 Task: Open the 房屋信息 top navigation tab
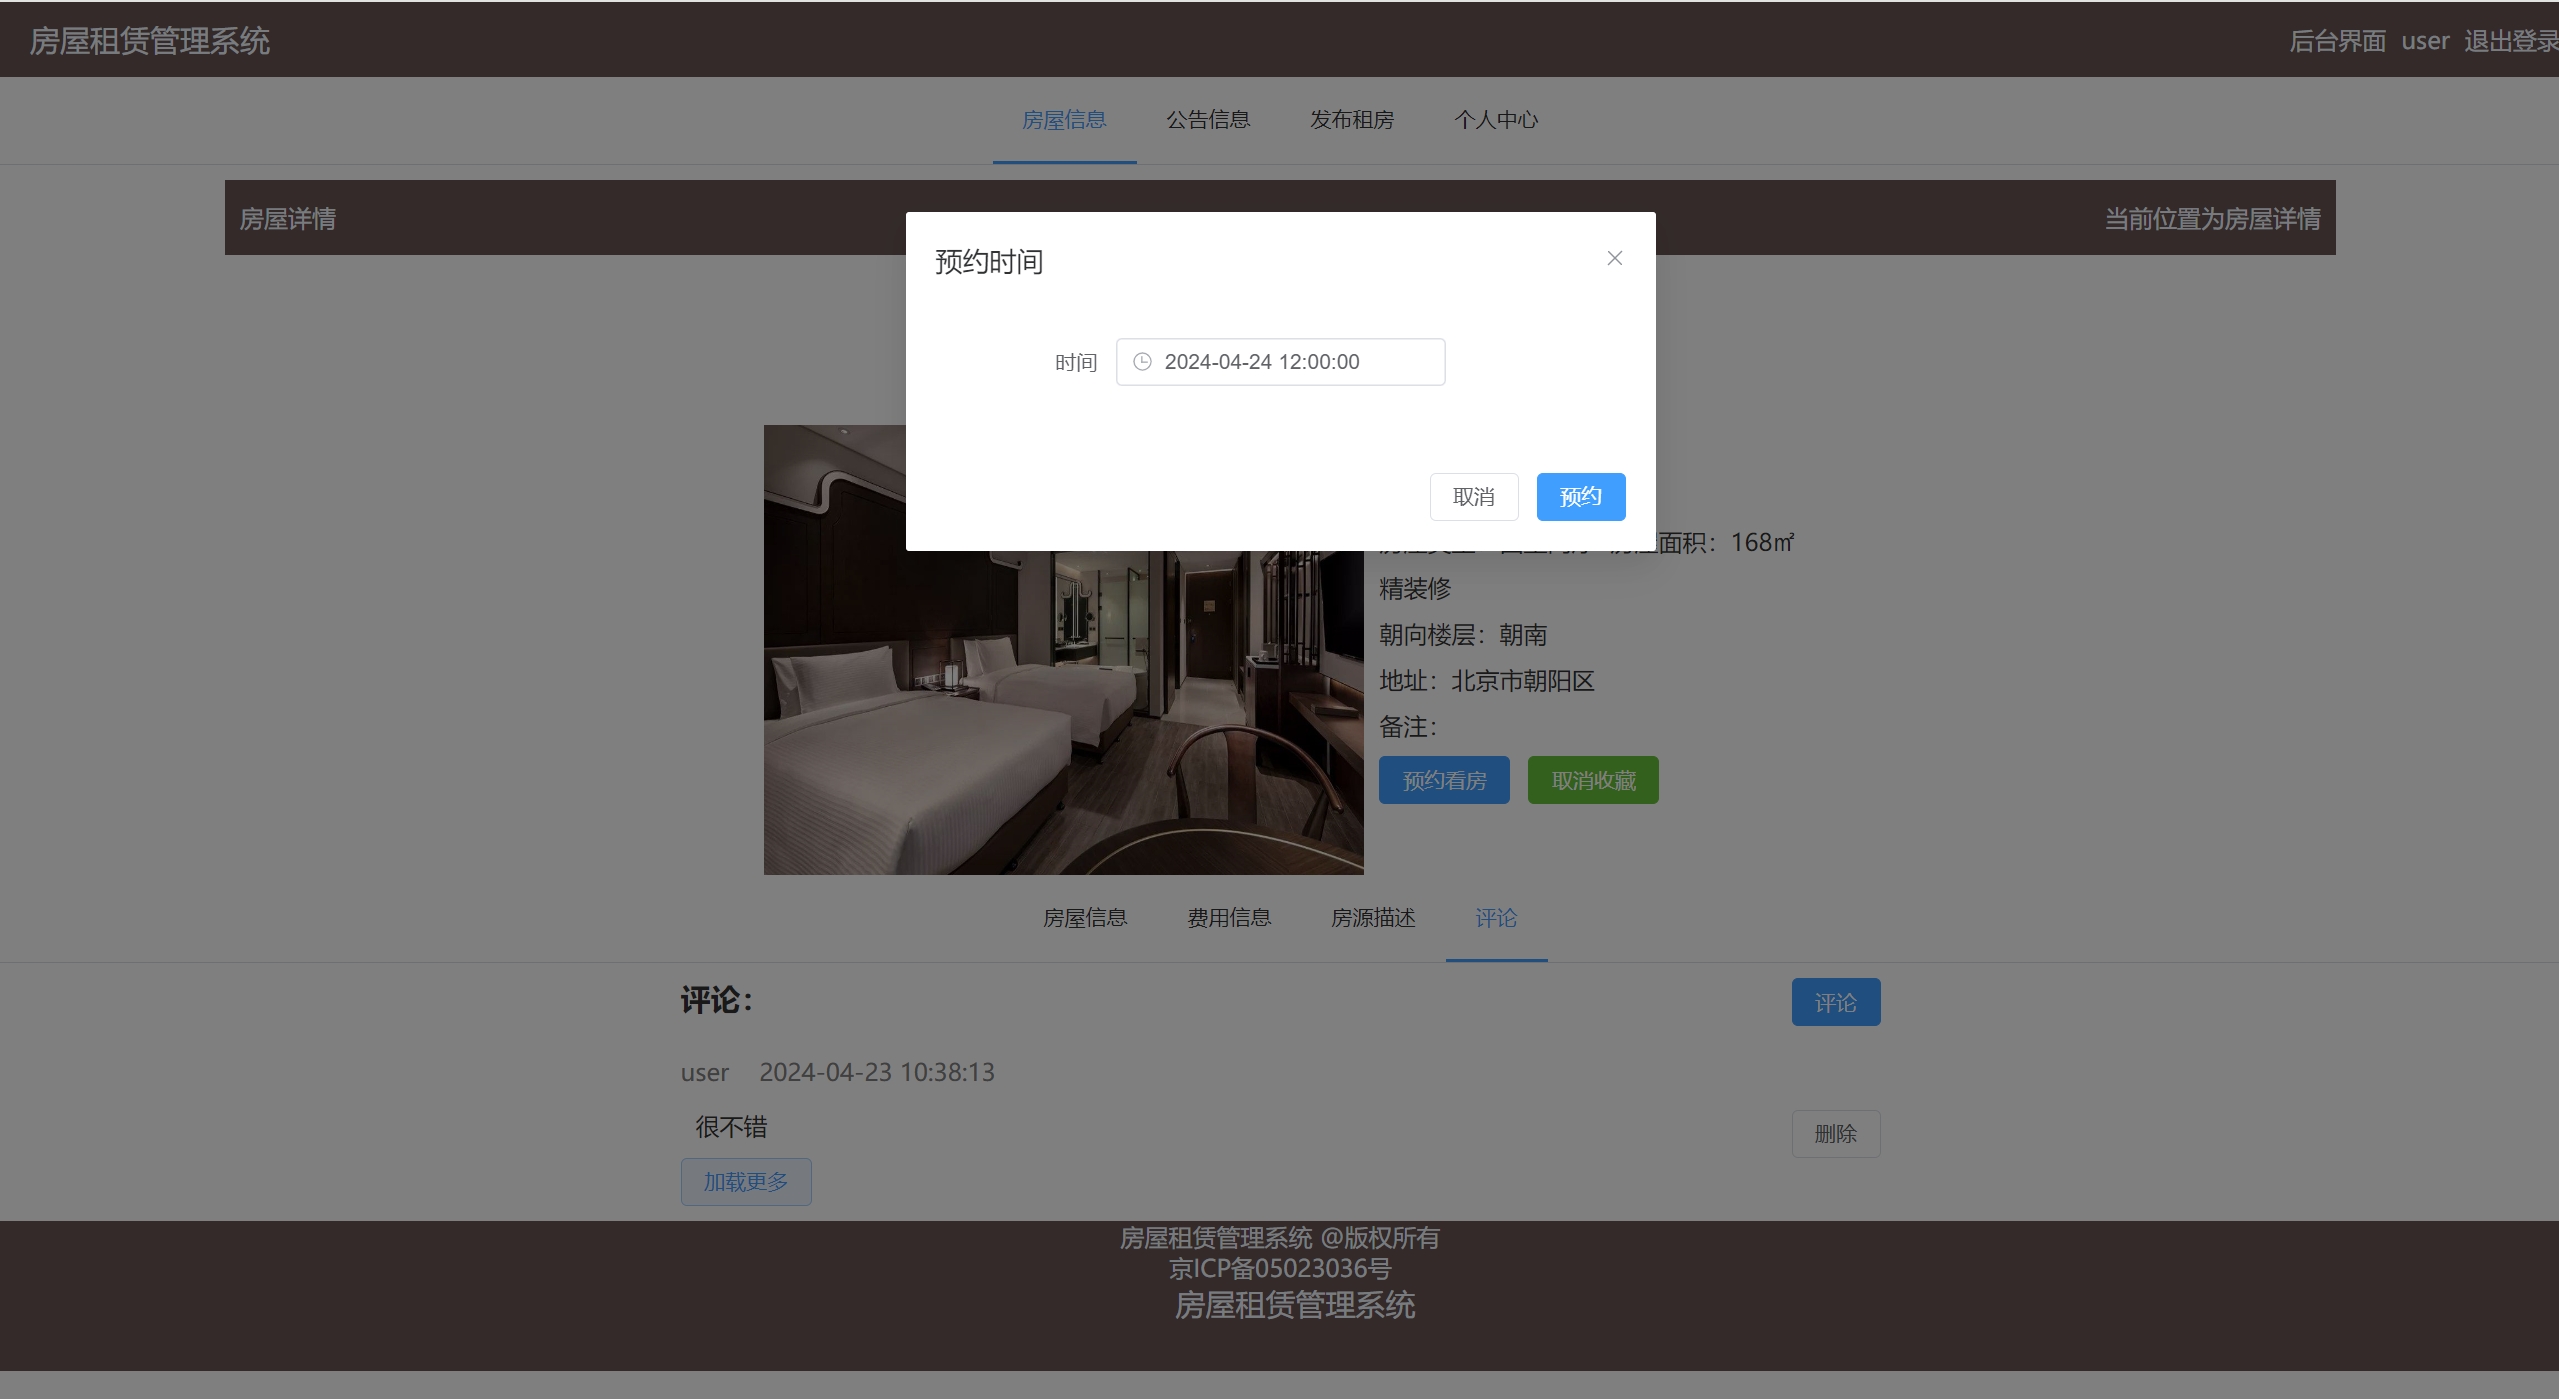tap(1064, 120)
